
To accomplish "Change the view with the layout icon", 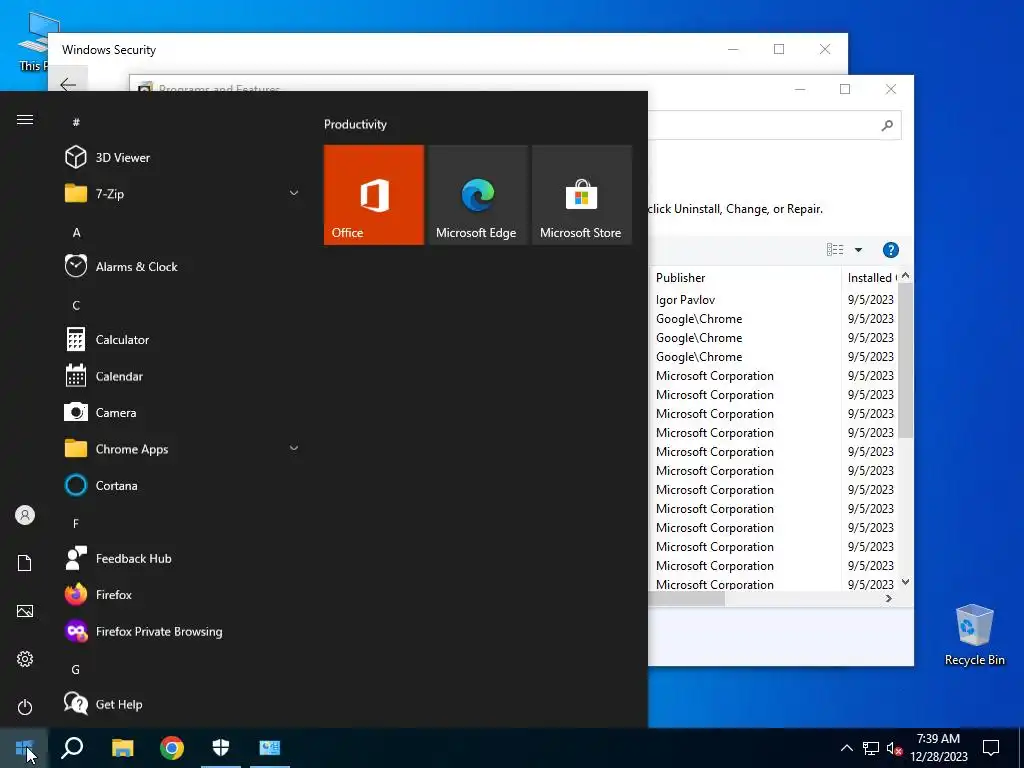I will (x=835, y=250).
